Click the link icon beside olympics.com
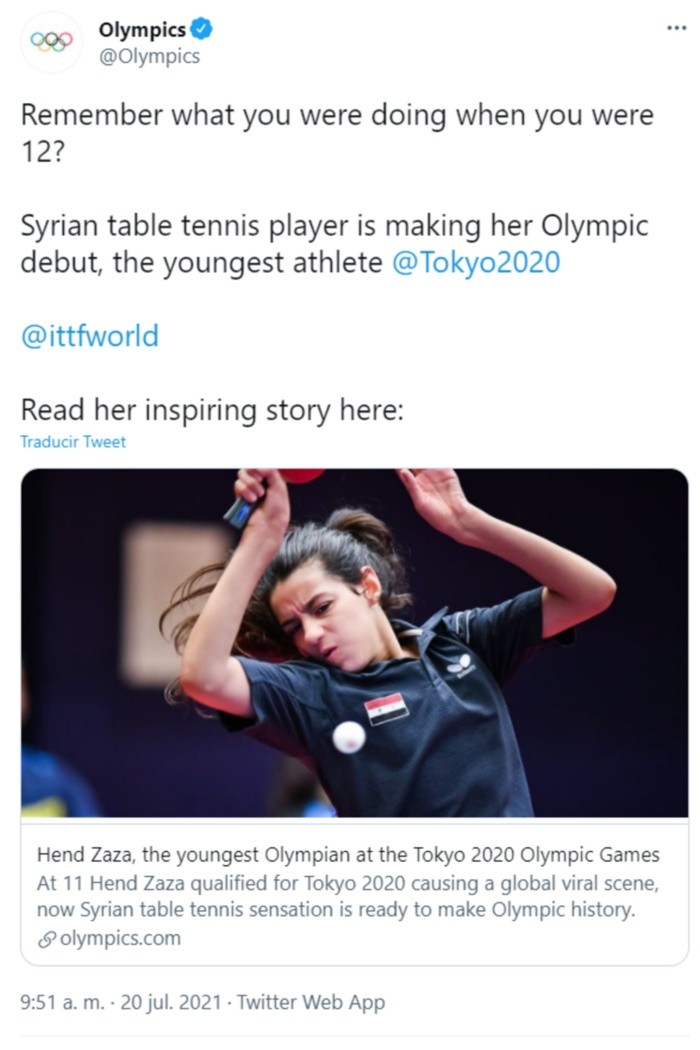This screenshot has width=700, height=1050. pos(46,940)
